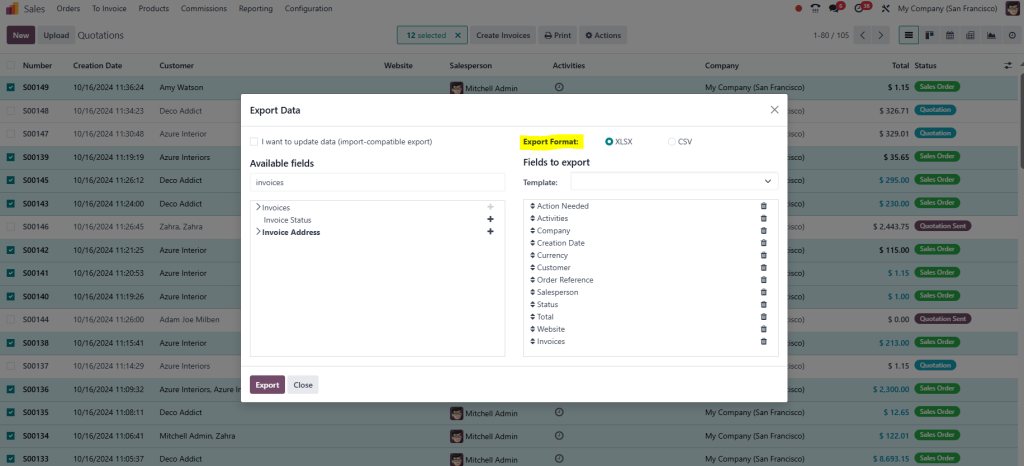
Task: Expand the Invoices field tree node
Action: [258, 207]
